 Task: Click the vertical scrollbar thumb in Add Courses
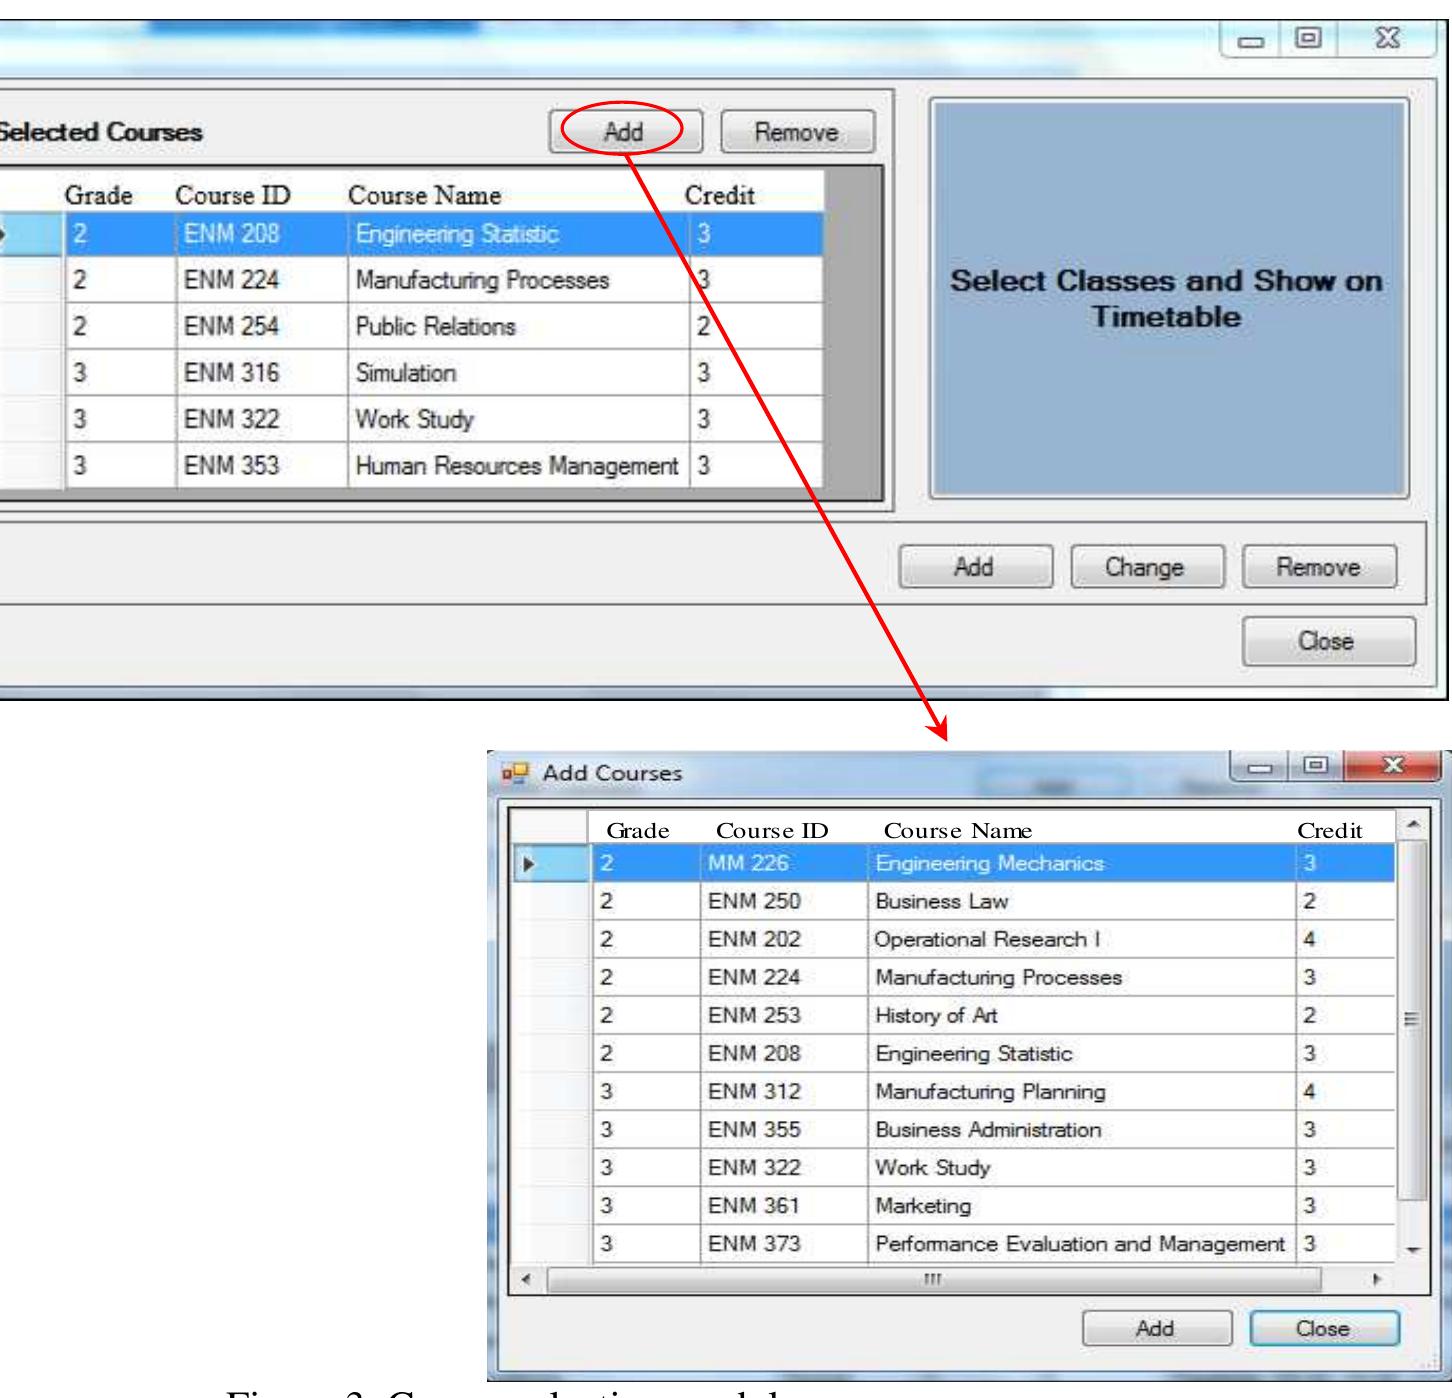tap(1412, 1020)
